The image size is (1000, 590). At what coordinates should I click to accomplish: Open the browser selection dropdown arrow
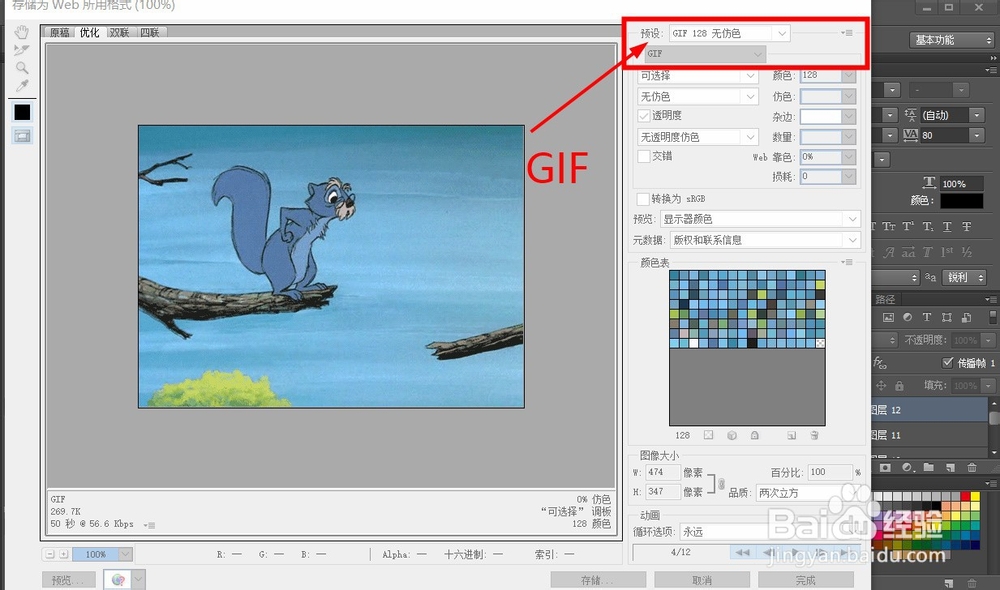click(x=138, y=579)
